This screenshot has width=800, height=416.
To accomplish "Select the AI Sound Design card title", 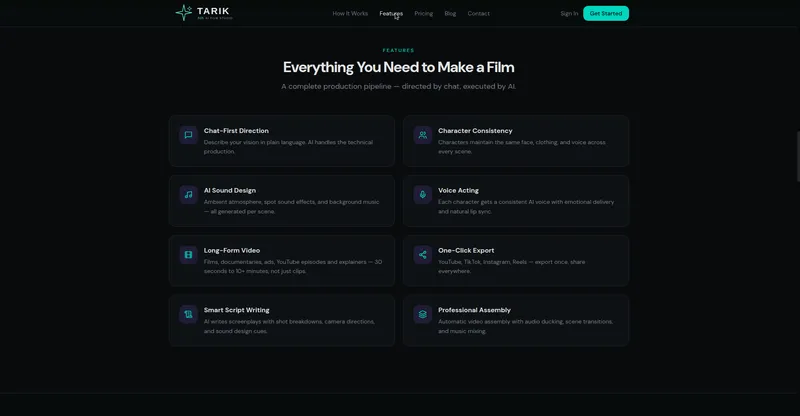I will [x=230, y=190].
